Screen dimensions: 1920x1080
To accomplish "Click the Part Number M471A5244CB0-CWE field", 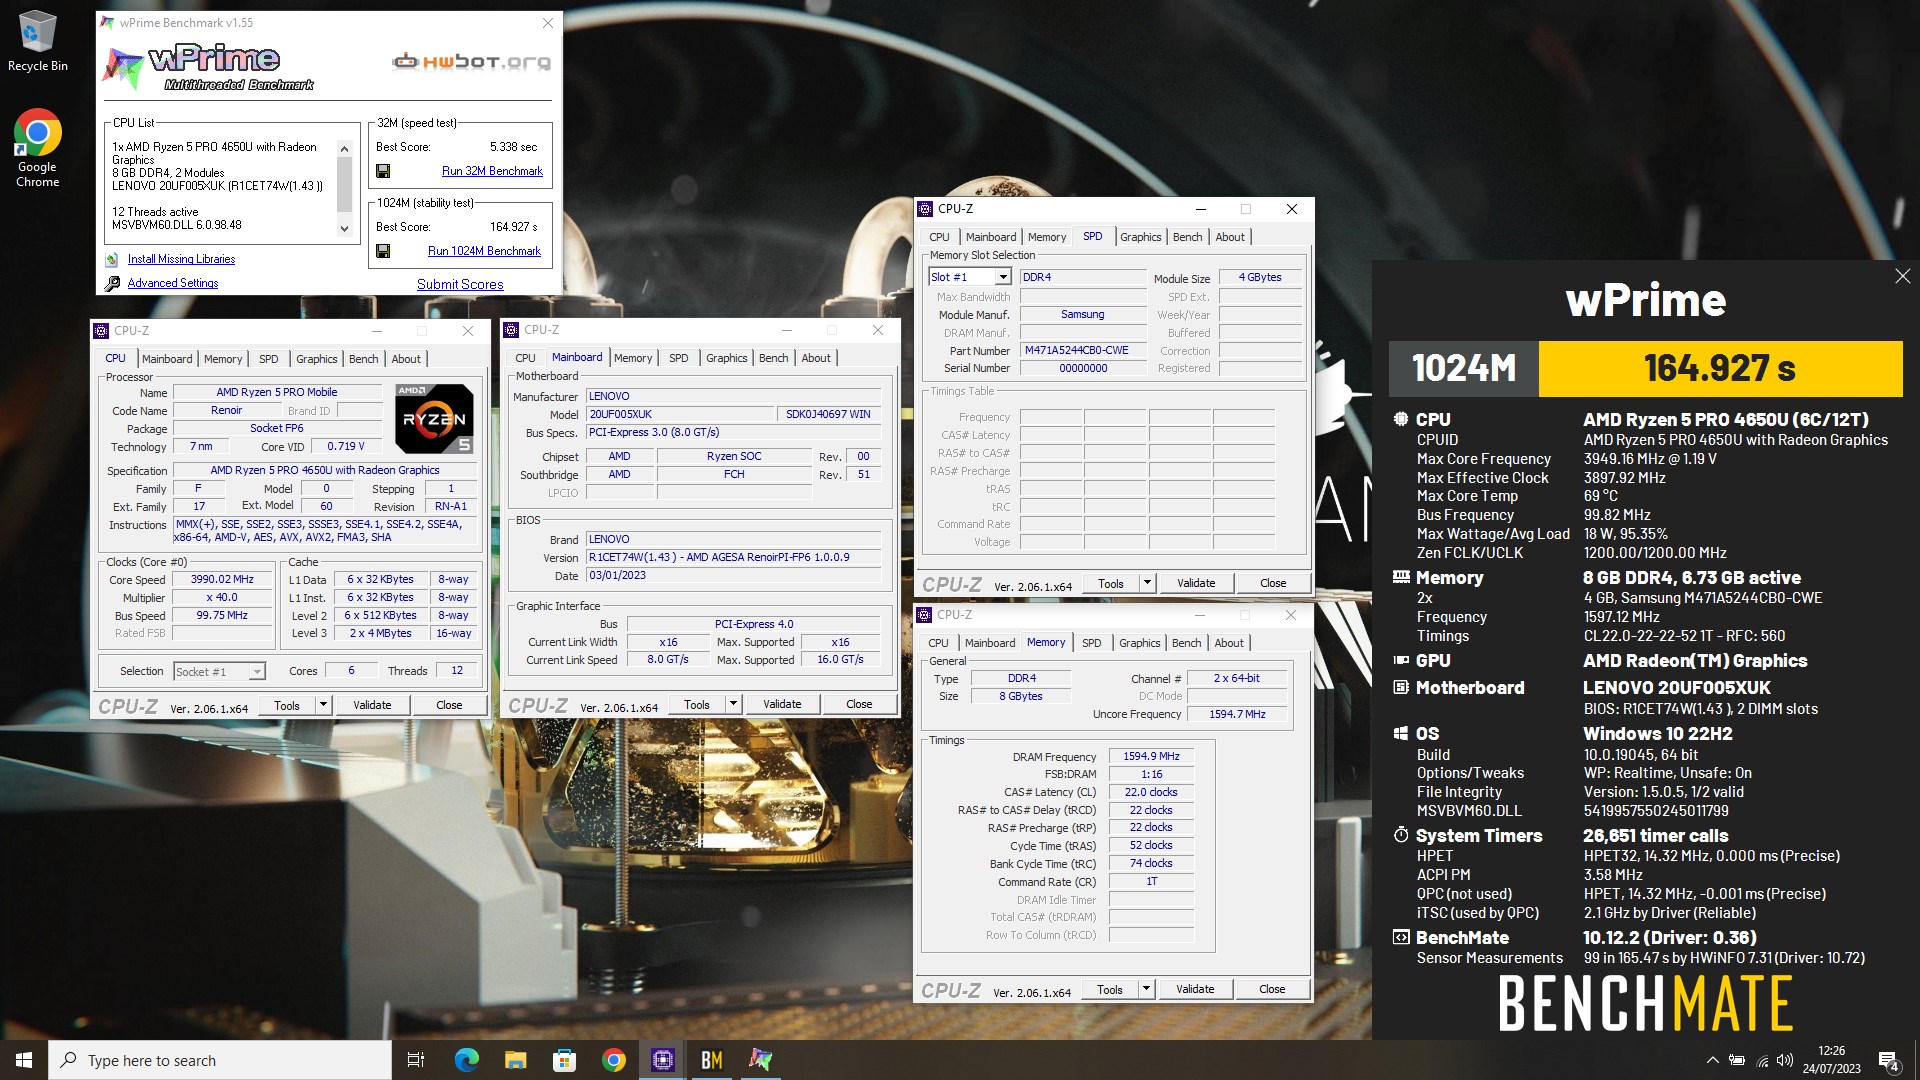I will pyautogui.click(x=1083, y=351).
